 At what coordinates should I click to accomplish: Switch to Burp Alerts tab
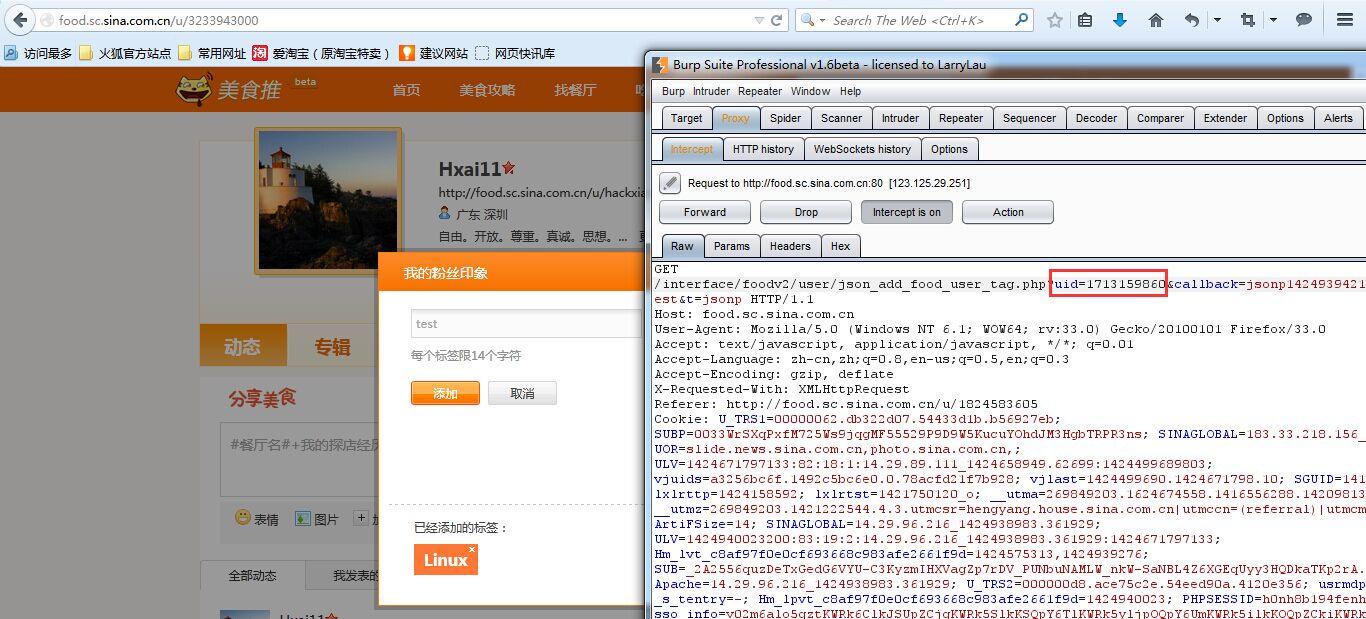[1338, 118]
